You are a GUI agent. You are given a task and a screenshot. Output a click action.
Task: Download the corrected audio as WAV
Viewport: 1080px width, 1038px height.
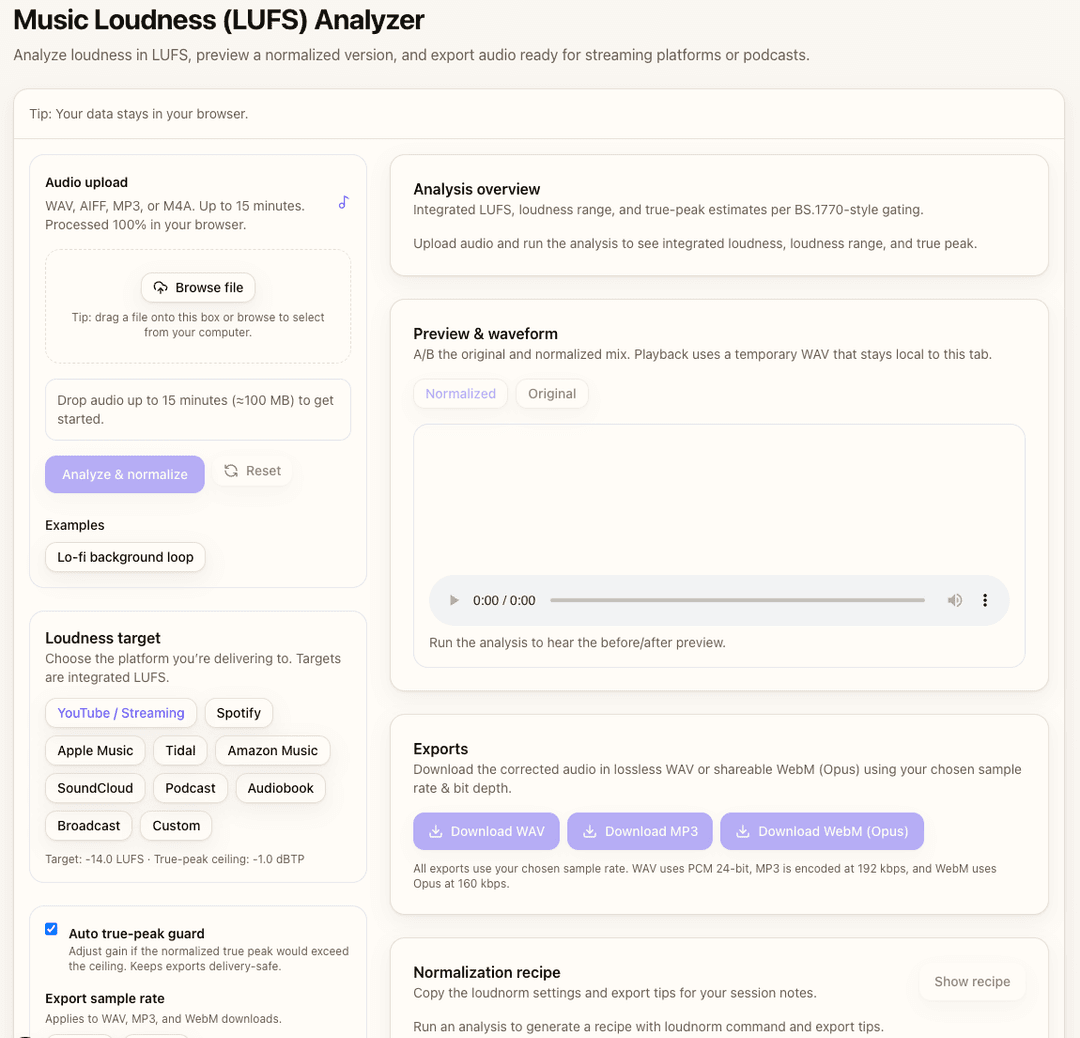486,831
